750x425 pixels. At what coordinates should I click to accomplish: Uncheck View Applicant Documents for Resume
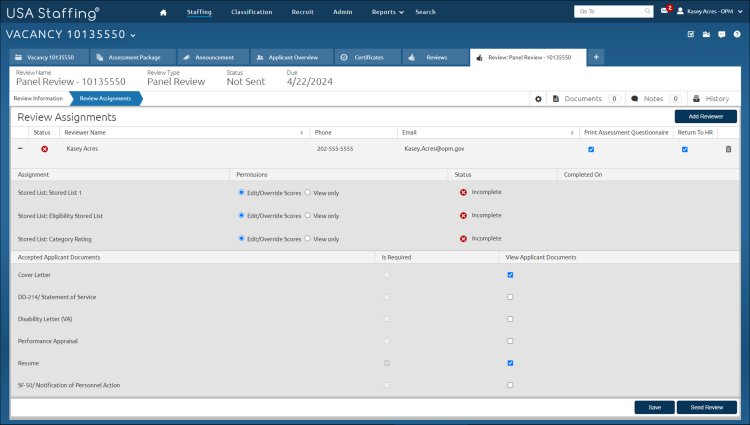(510, 363)
